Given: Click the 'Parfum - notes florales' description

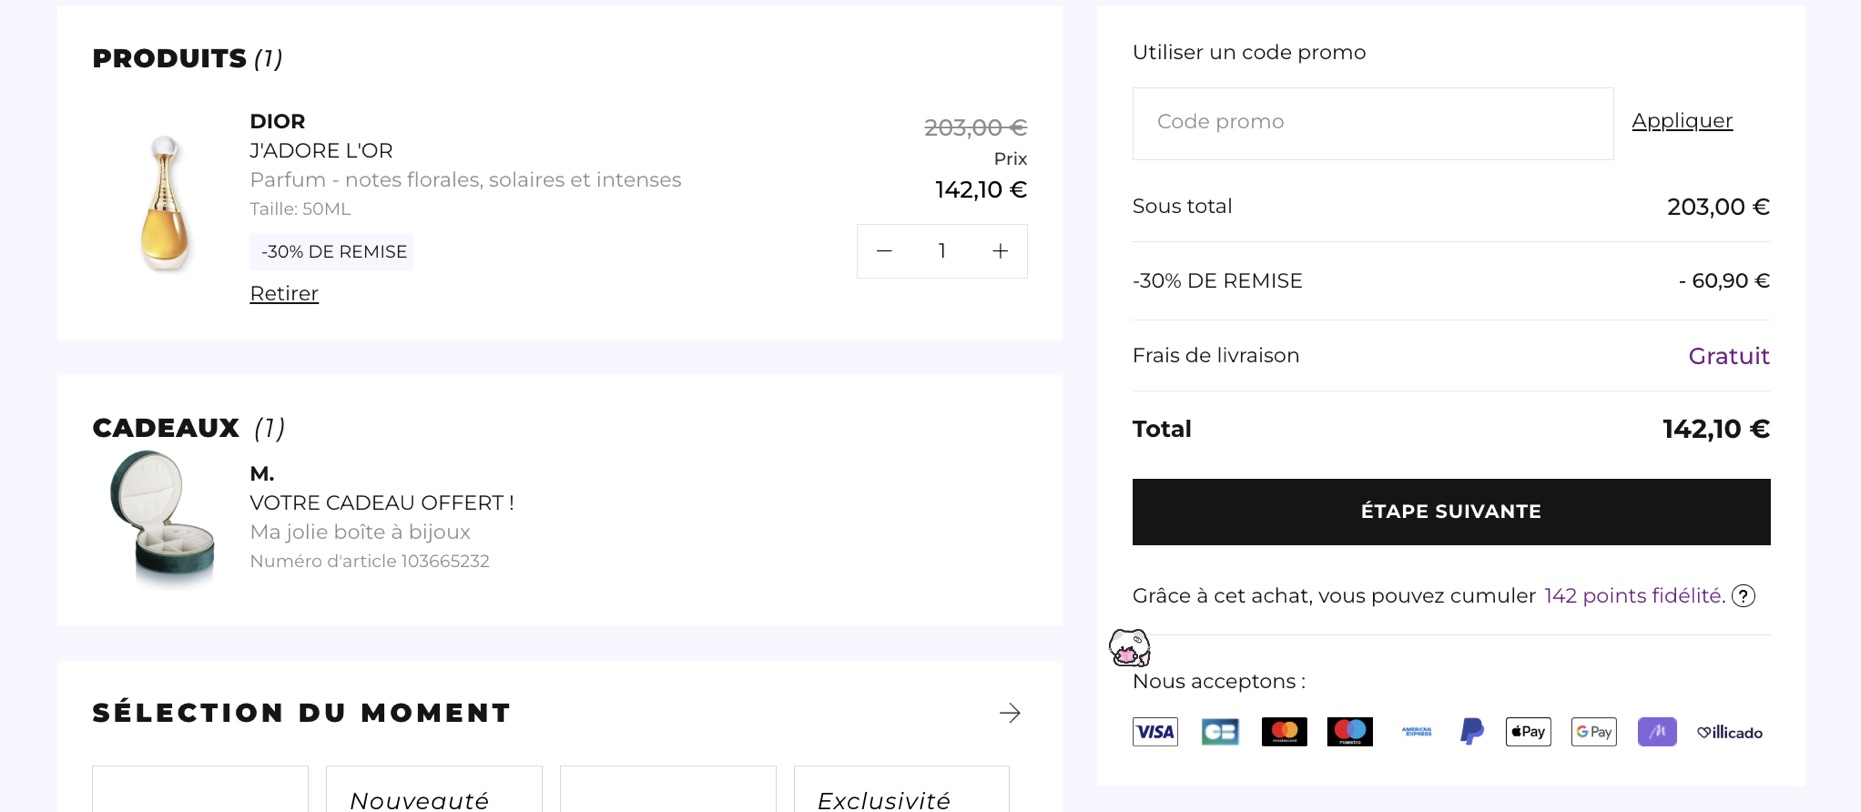Looking at the screenshot, I should (465, 180).
